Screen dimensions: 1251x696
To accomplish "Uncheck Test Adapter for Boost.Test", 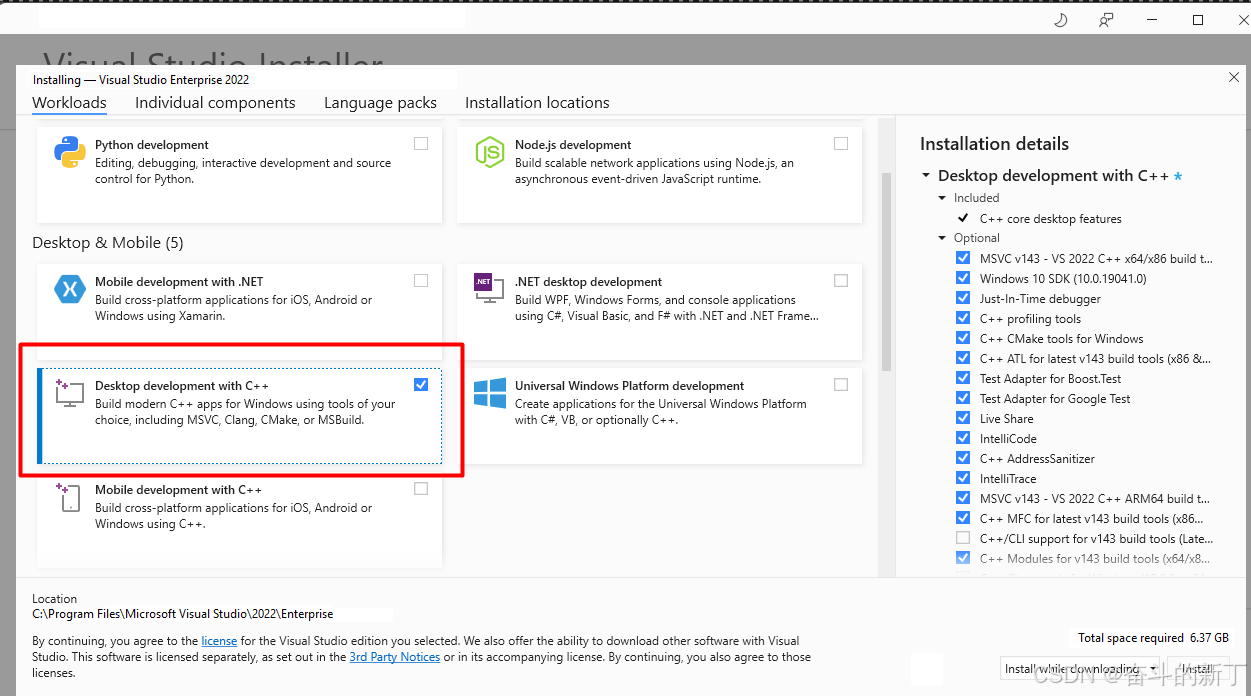I will tap(963, 378).
